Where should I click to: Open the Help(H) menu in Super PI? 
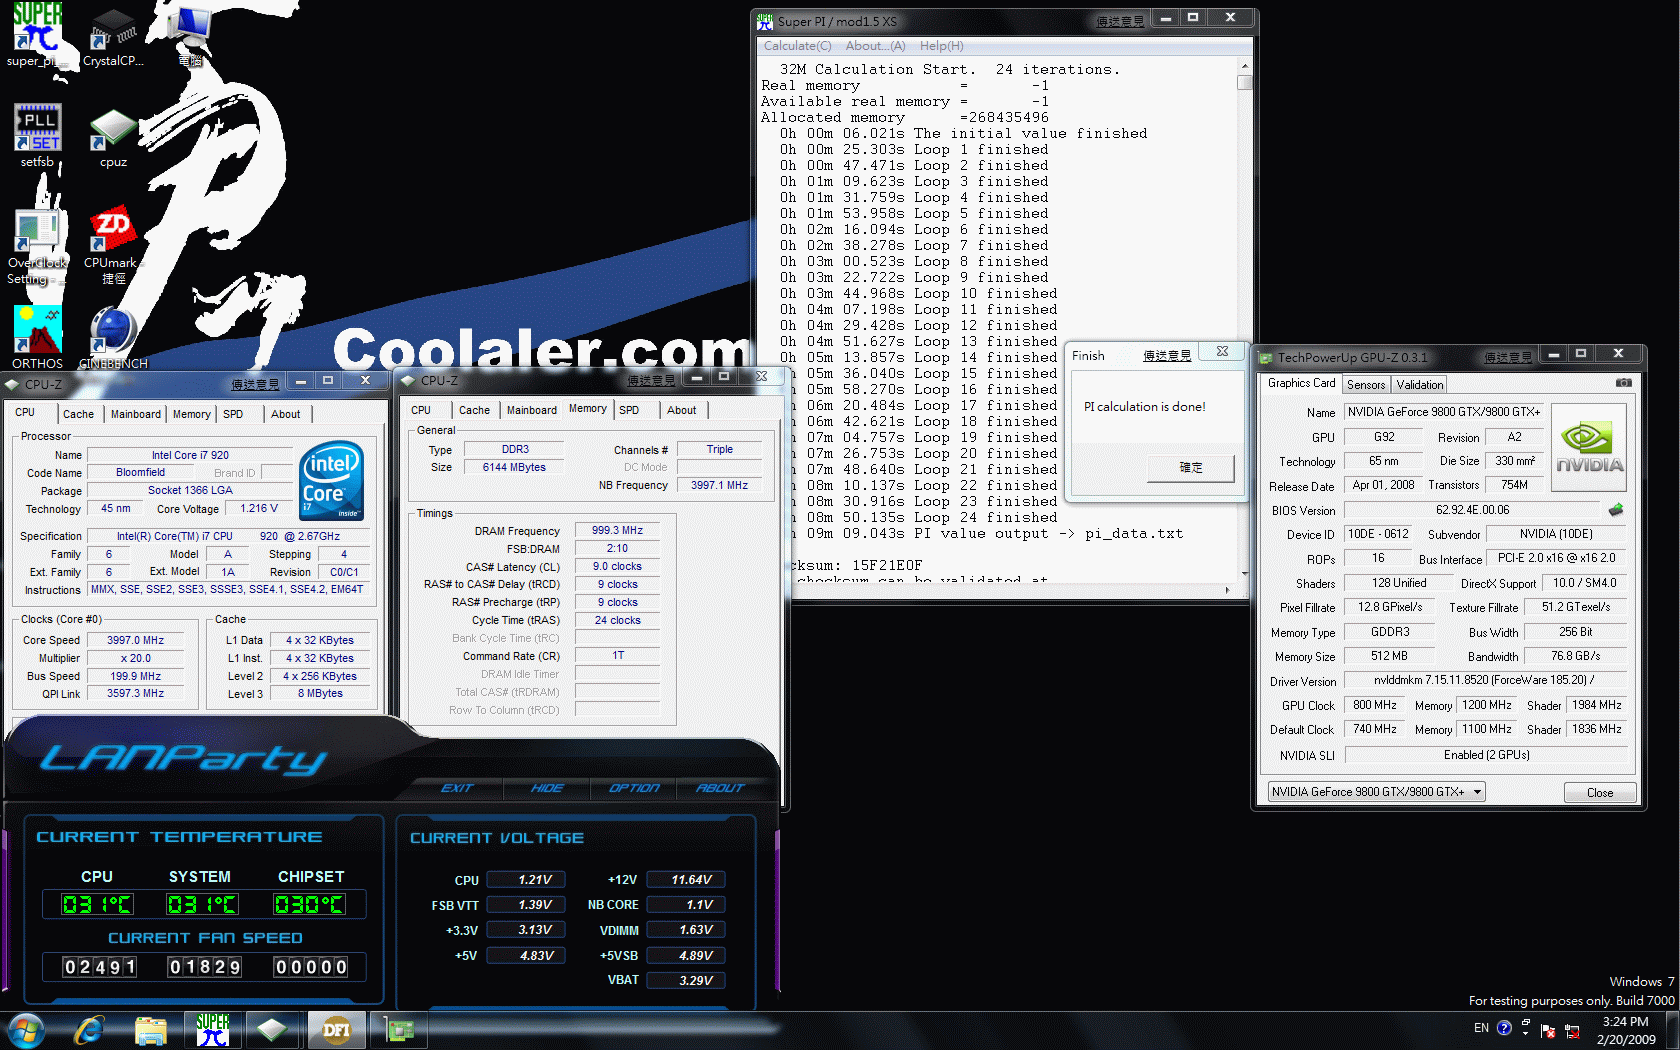point(941,46)
